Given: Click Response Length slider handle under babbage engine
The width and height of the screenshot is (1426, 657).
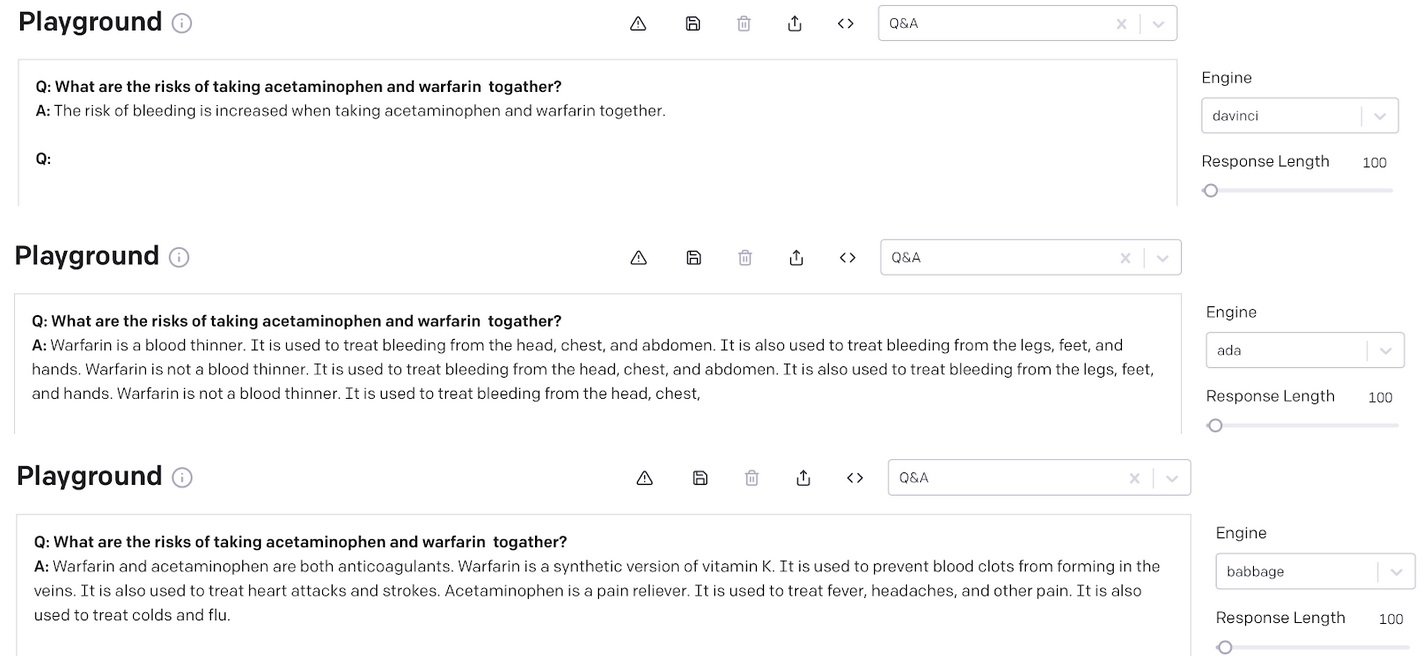Looking at the screenshot, I should click(1225, 647).
